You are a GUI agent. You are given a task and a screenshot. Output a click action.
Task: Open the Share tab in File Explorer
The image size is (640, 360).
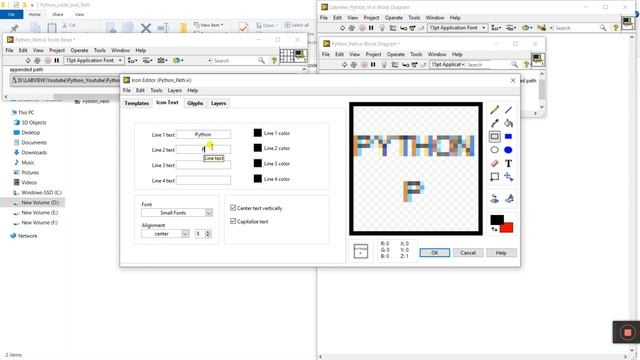(58, 14)
